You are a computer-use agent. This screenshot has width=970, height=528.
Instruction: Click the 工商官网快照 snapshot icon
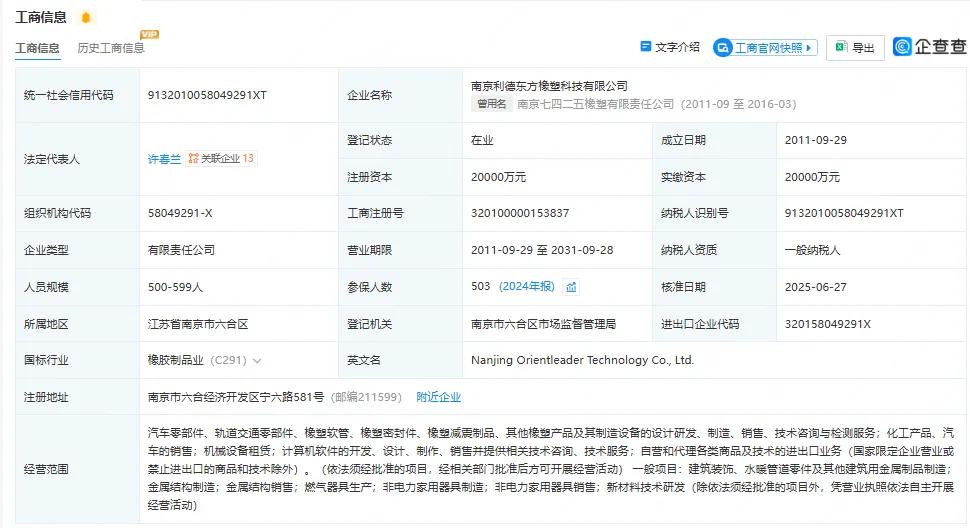[x=722, y=48]
